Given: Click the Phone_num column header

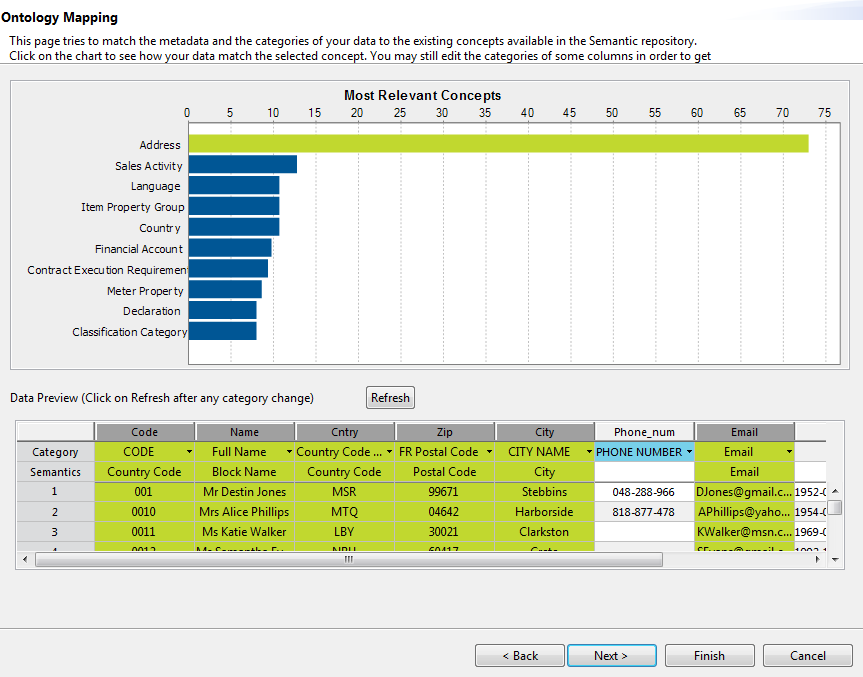Looking at the screenshot, I should tap(644, 432).
